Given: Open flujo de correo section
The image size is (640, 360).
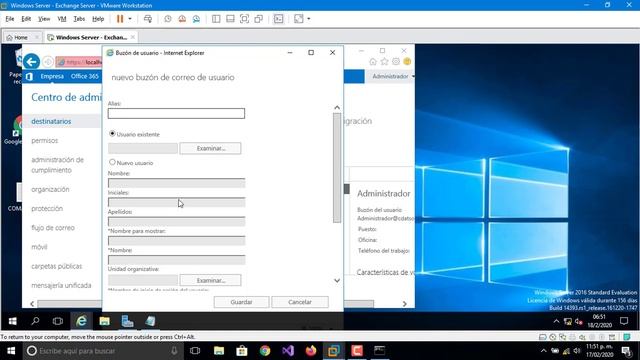Looking at the screenshot, I should [x=53, y=228].
